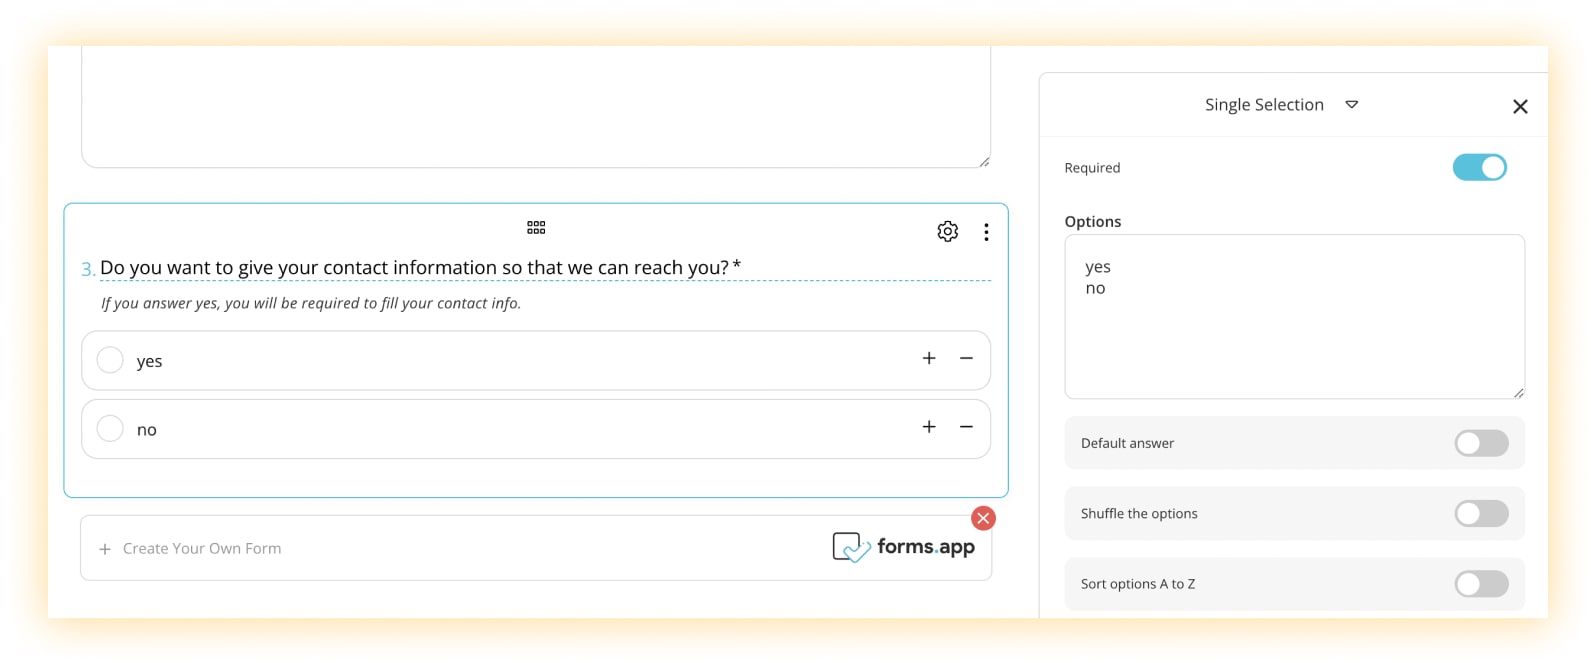The image size is (1596, 669).
Task: Dismiss the forms.app branding banner
Action: 983,518
